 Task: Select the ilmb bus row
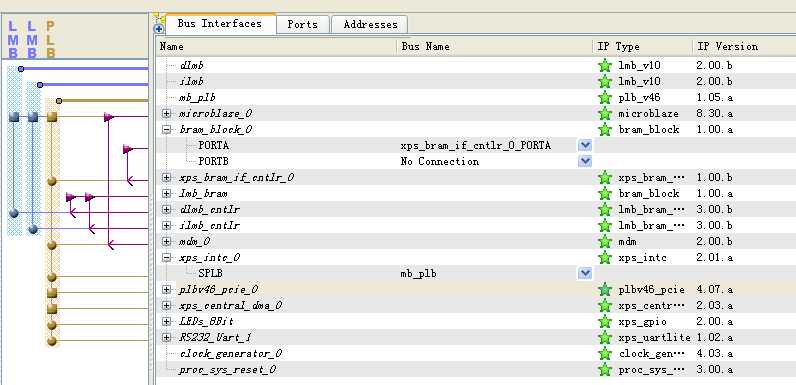(476, 81)
